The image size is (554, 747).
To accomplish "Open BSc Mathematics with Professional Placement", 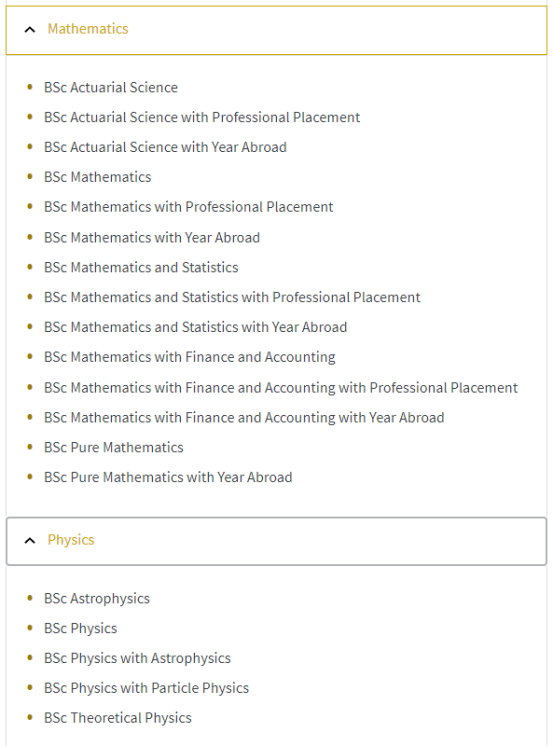I will pyautogui.click(x=189, y=207).
